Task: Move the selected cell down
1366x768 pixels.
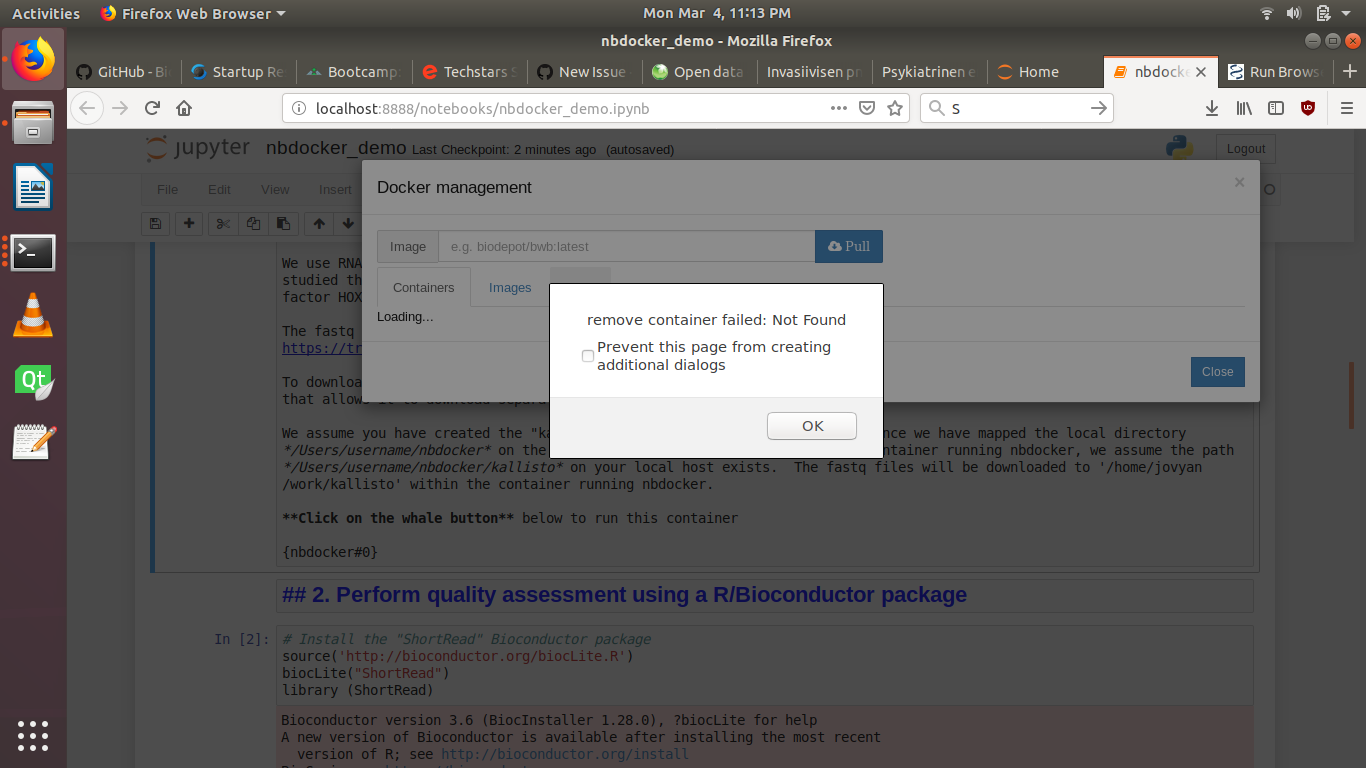Action: click(347, 224)
